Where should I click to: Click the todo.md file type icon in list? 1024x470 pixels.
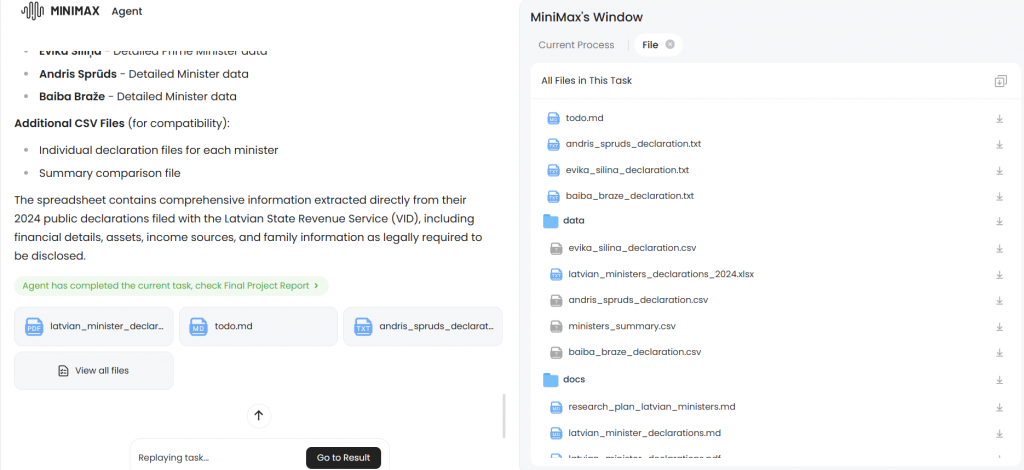(x=553, y=118)
